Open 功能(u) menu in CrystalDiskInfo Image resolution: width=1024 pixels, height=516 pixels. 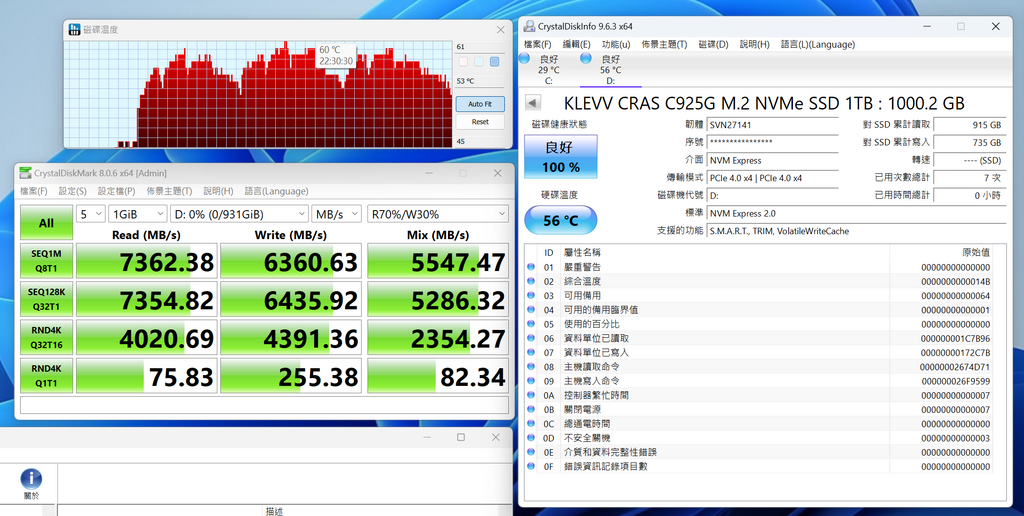click(616, 44)
